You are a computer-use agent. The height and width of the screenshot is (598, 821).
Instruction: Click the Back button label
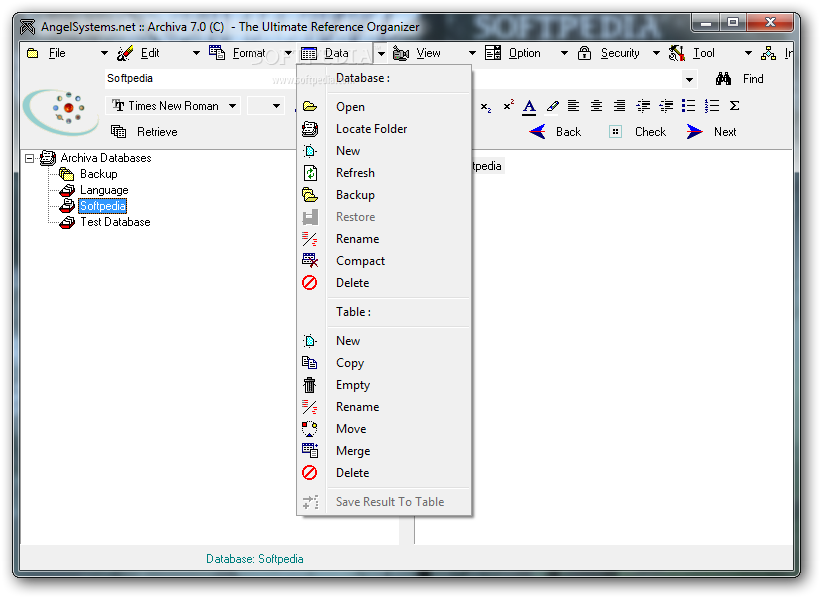(x=569, y=132)
